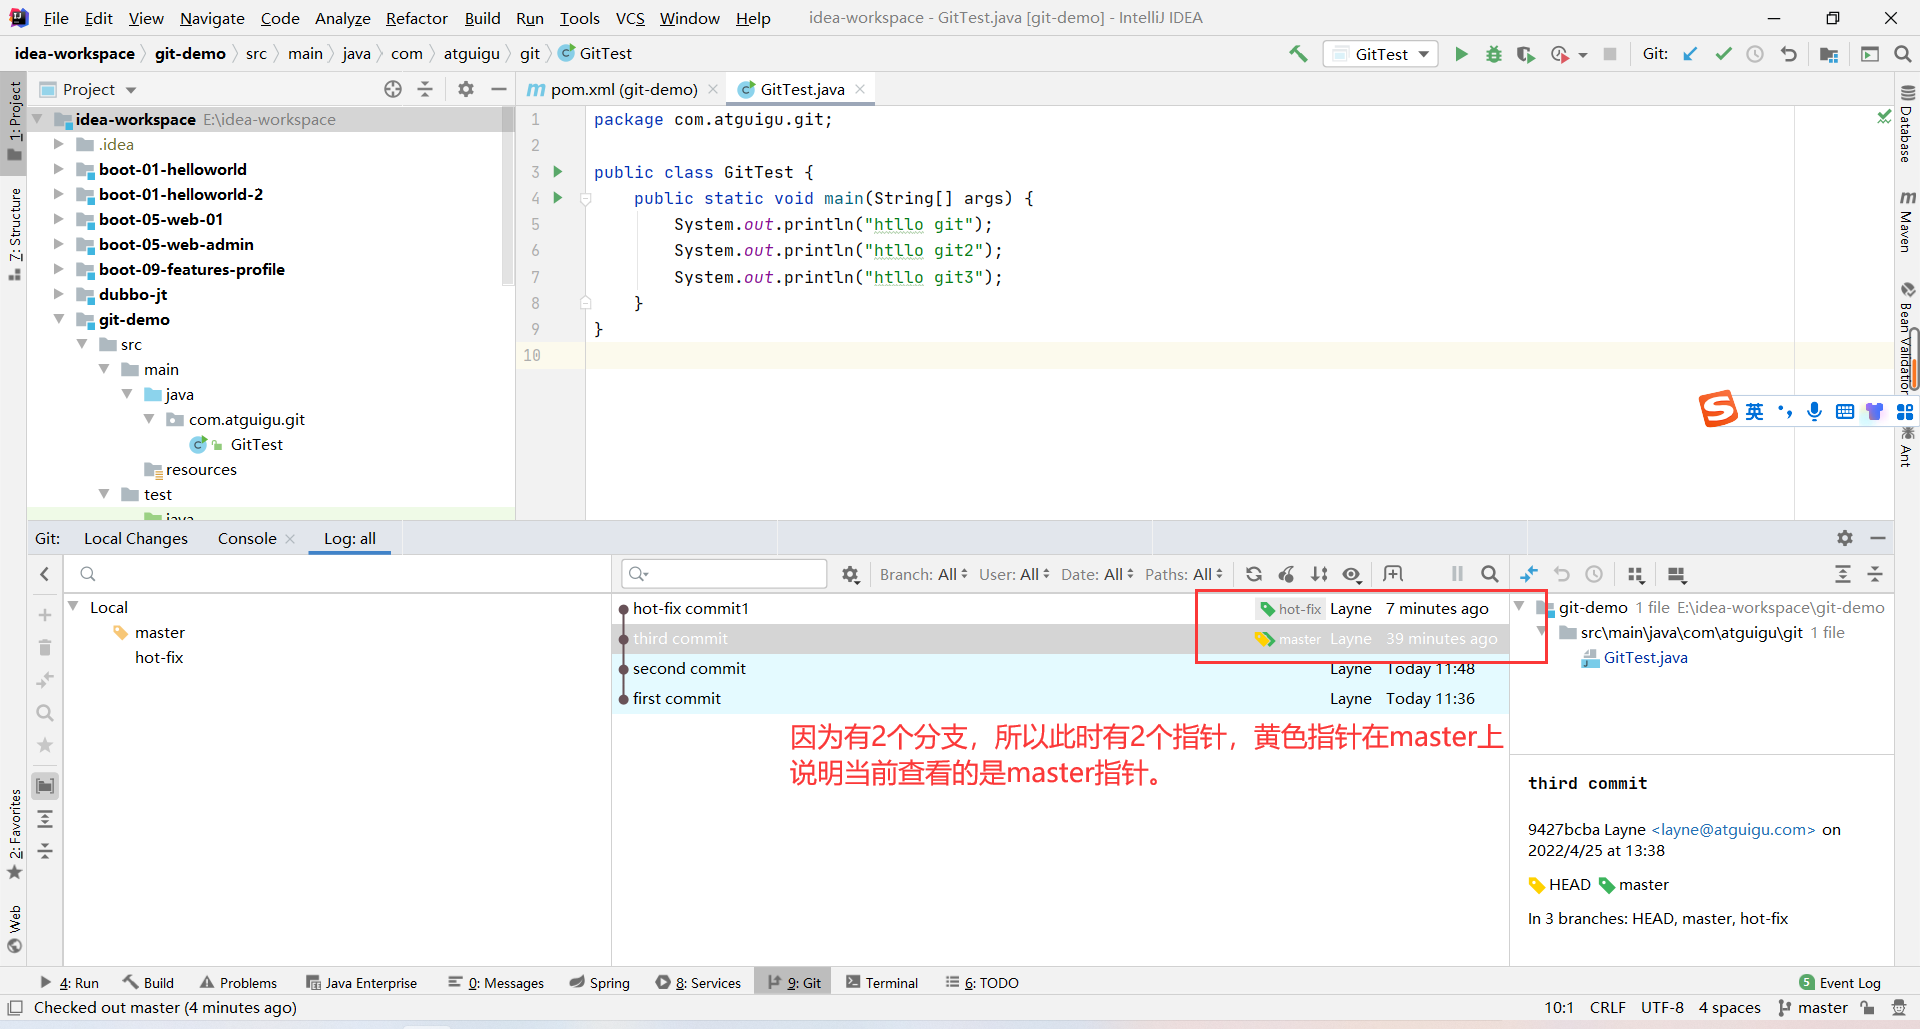The height and width of the screenshot is (1029, 1920).
Task: Start debugging with the bug icon
Action: point(1493,54)
